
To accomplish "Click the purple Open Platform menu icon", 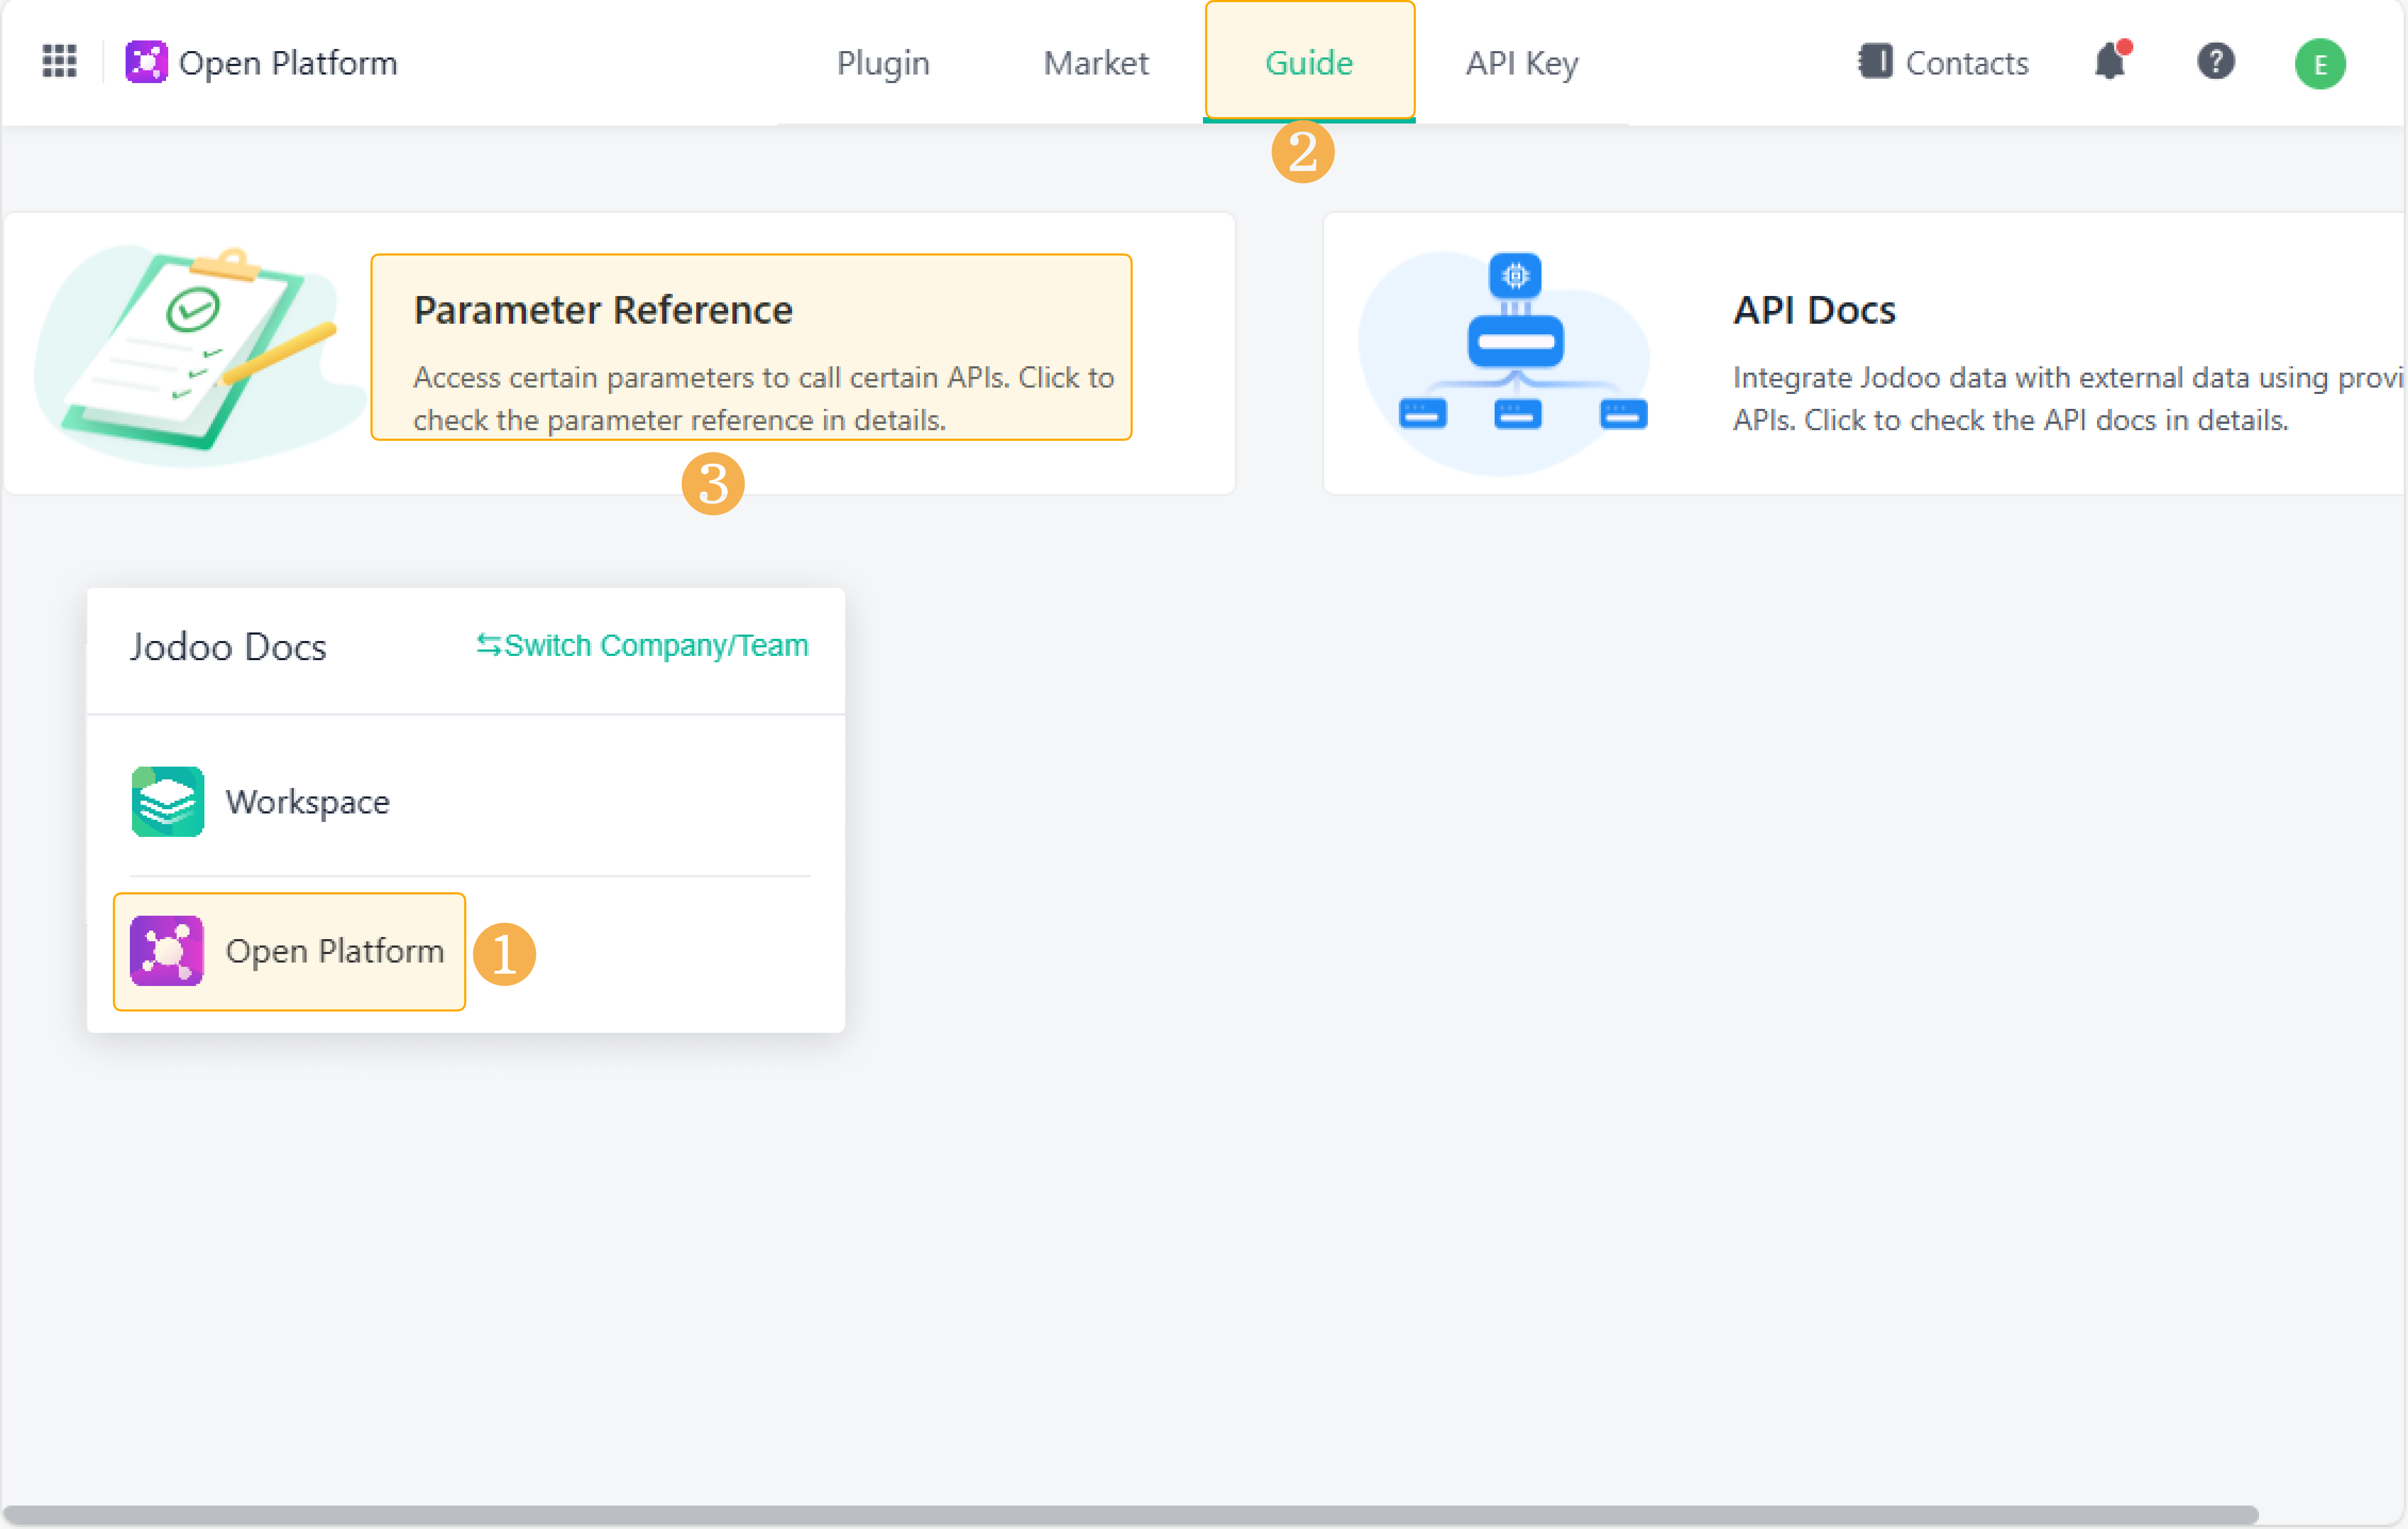I will 168,950.
